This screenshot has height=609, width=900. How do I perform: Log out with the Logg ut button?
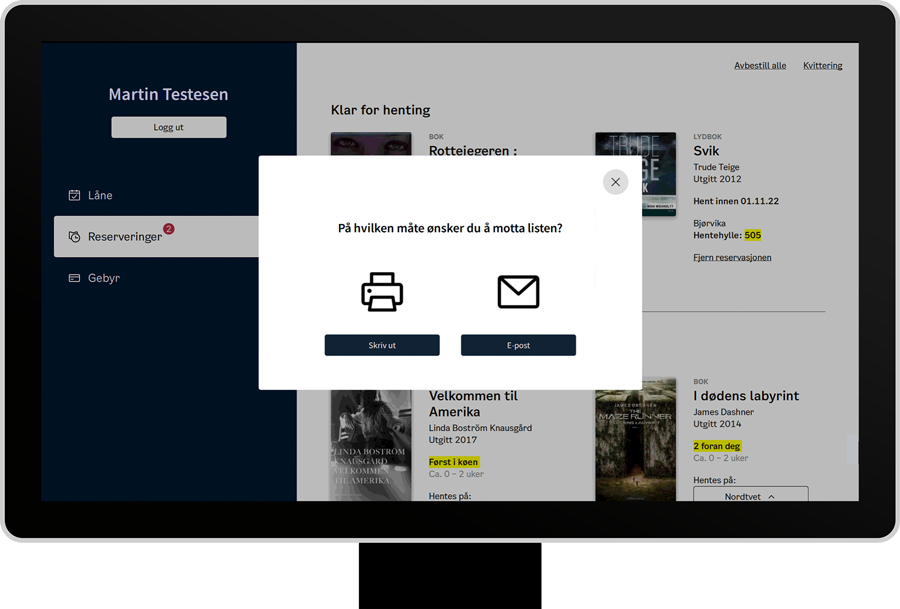pyautogui.click(x=168, y=127)
